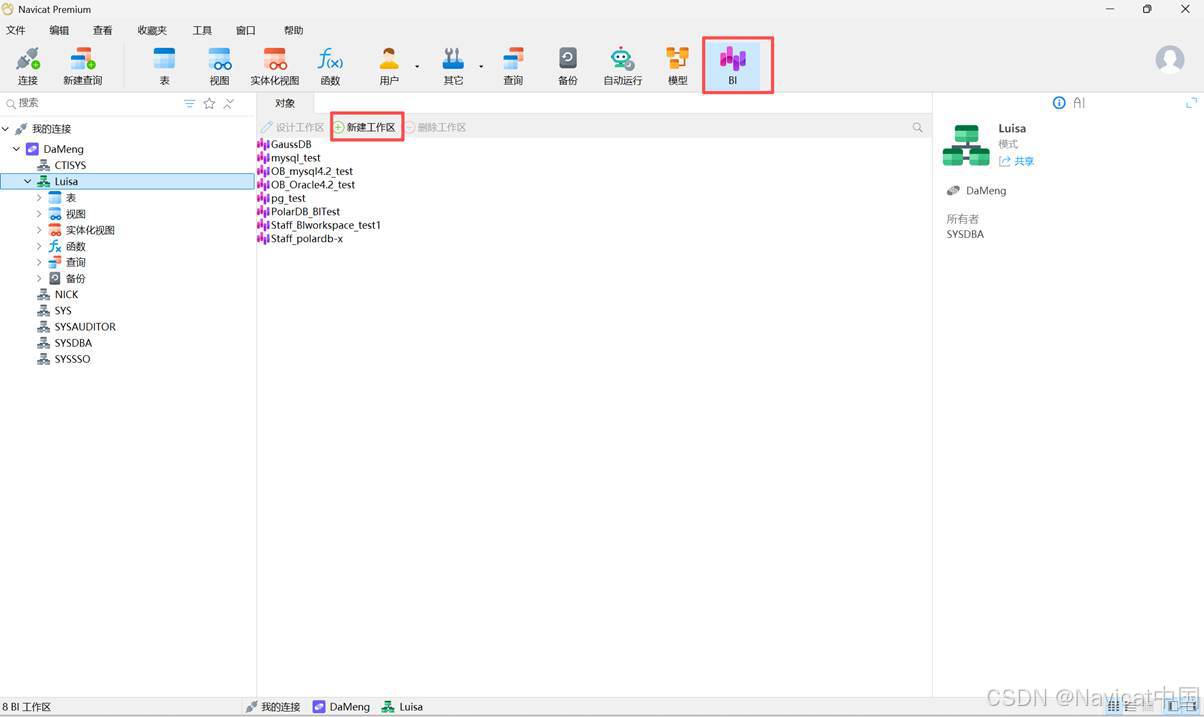Click the 删除工作区 button
This screenshot has width=1204, height=717.
coord(435,127)
